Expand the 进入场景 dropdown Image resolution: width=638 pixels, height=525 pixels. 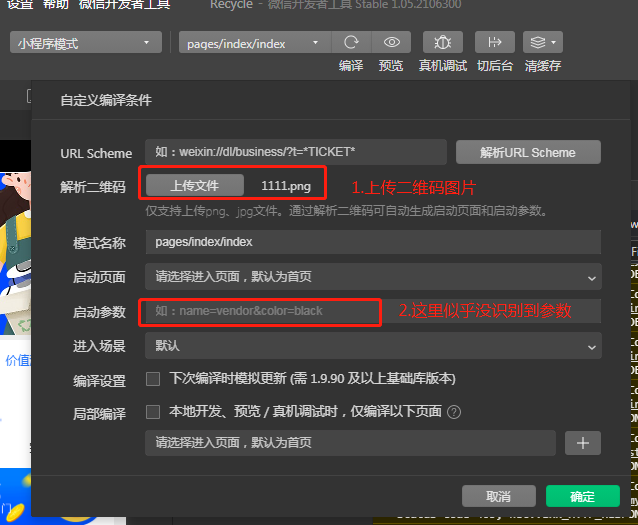pos(373,346)
